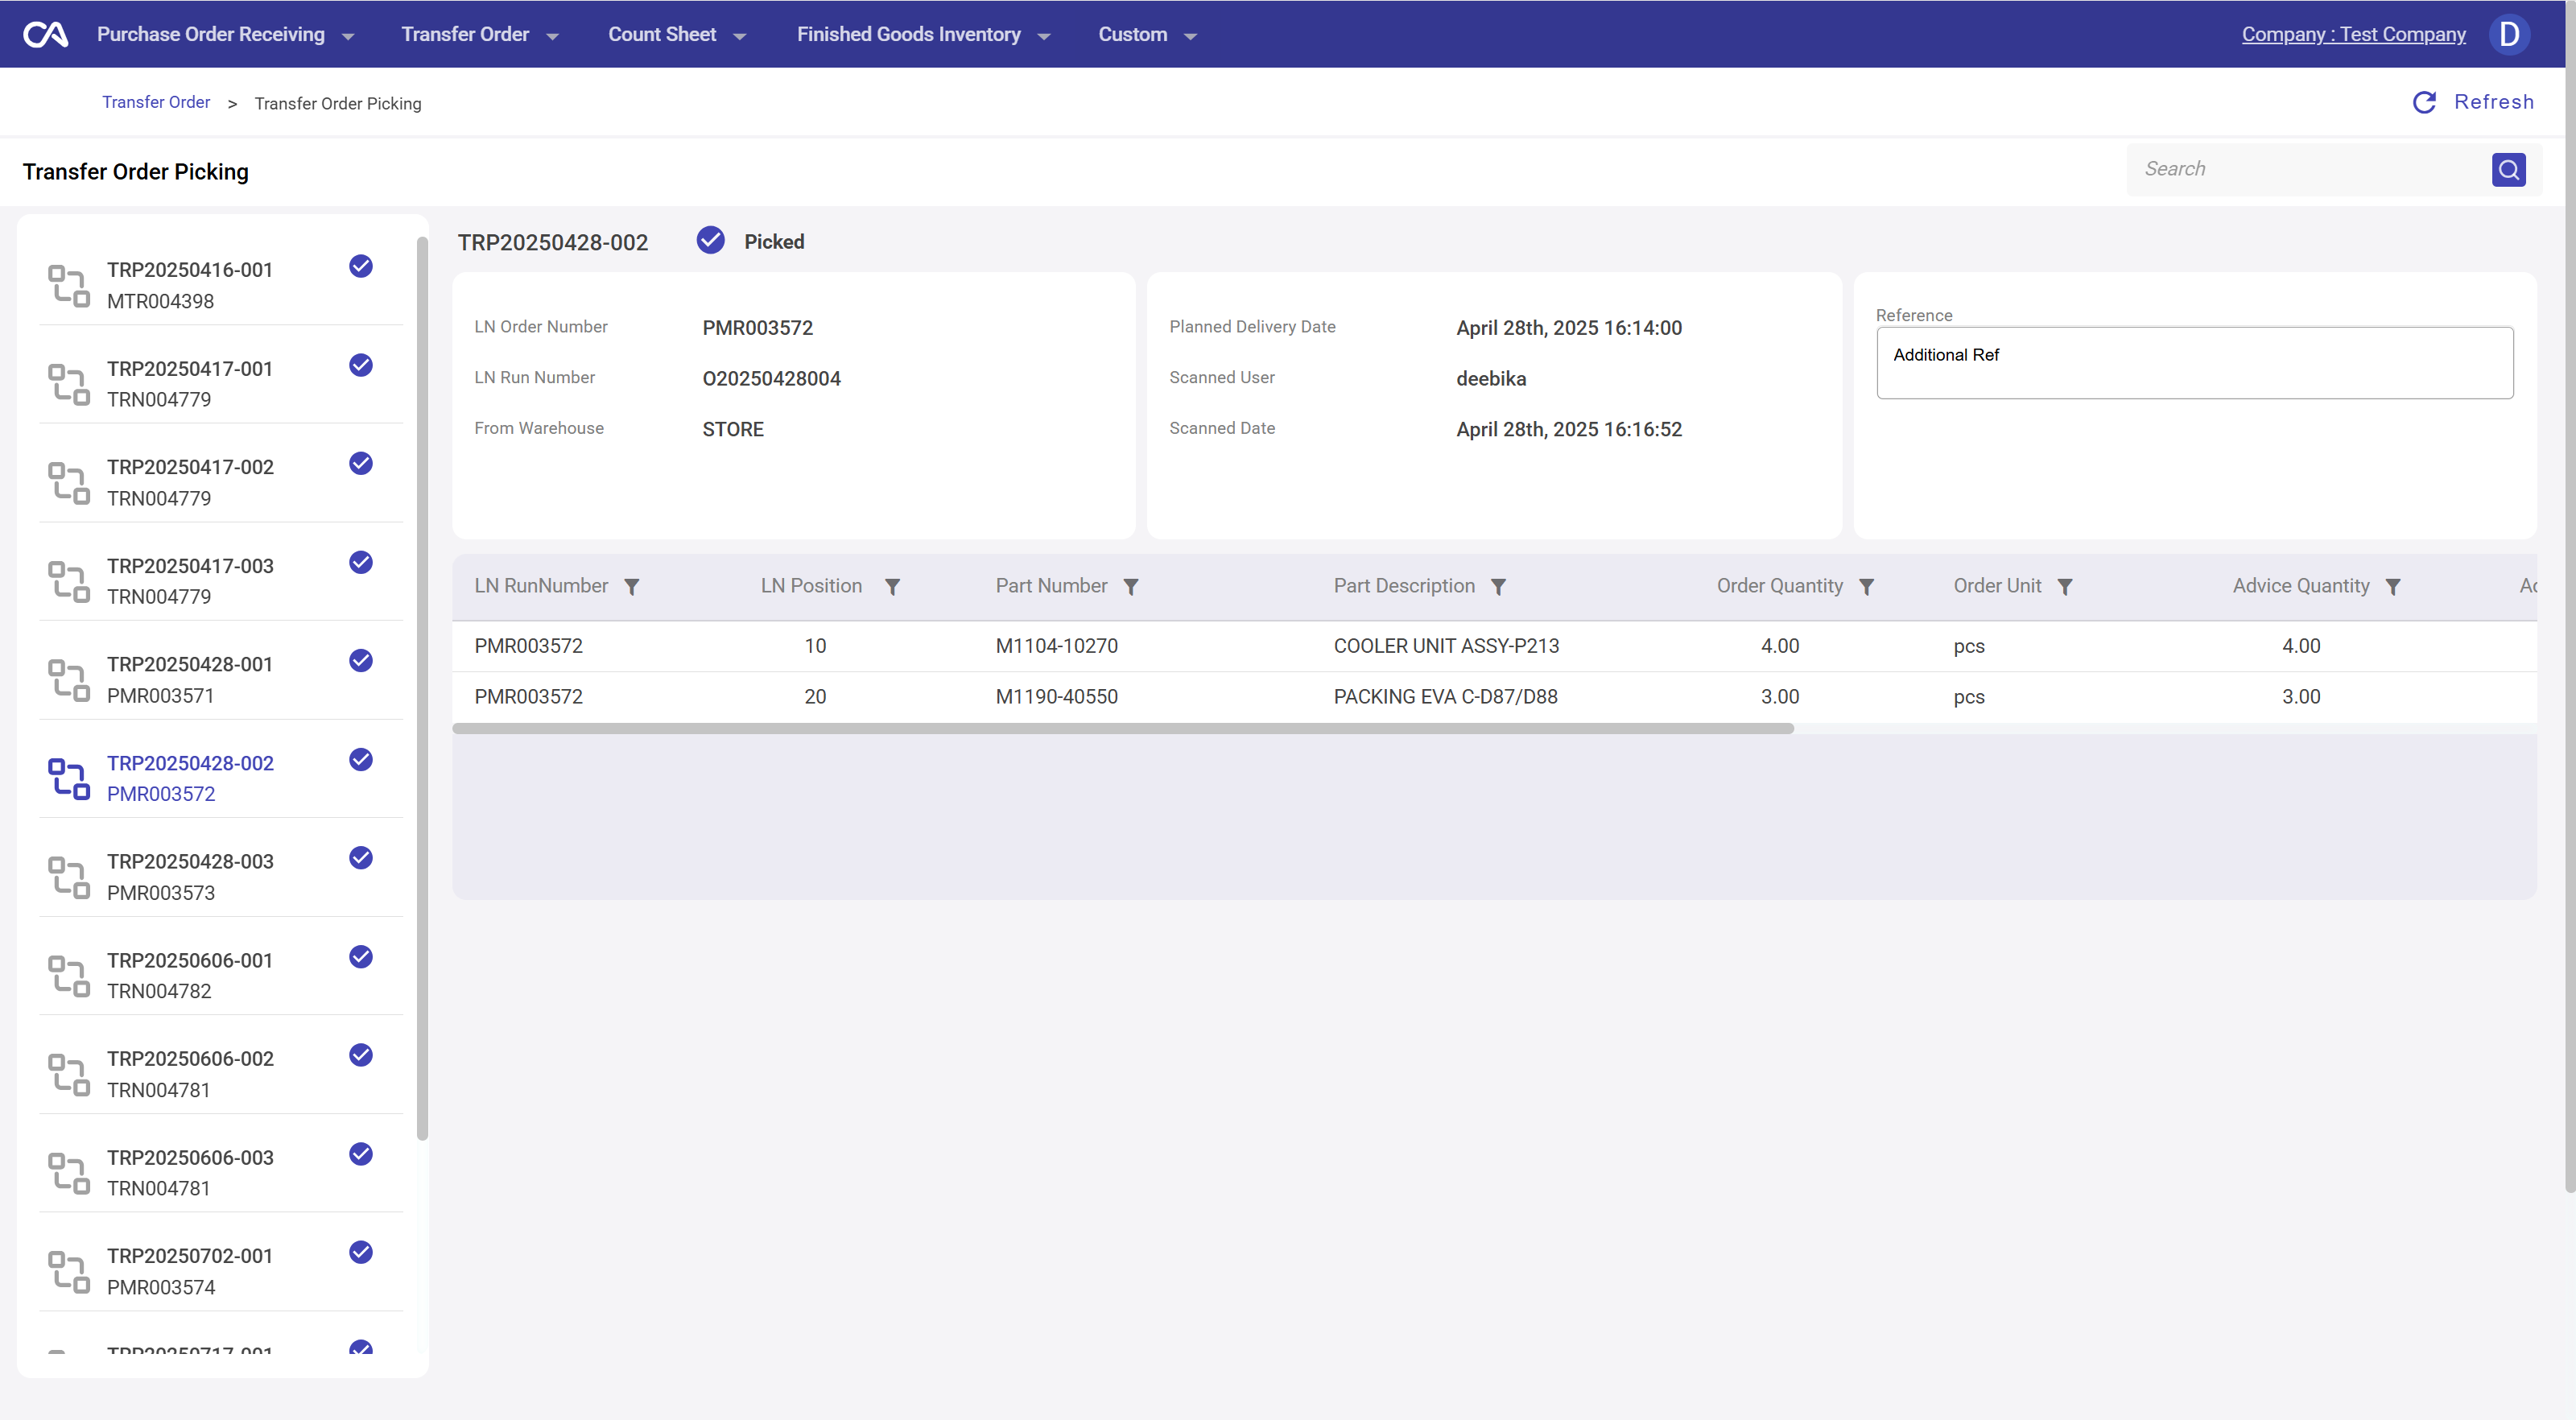Click the table horizontal scrollbar
The height and width of the screenshot is (1420, 2576).
point(1123,729)
